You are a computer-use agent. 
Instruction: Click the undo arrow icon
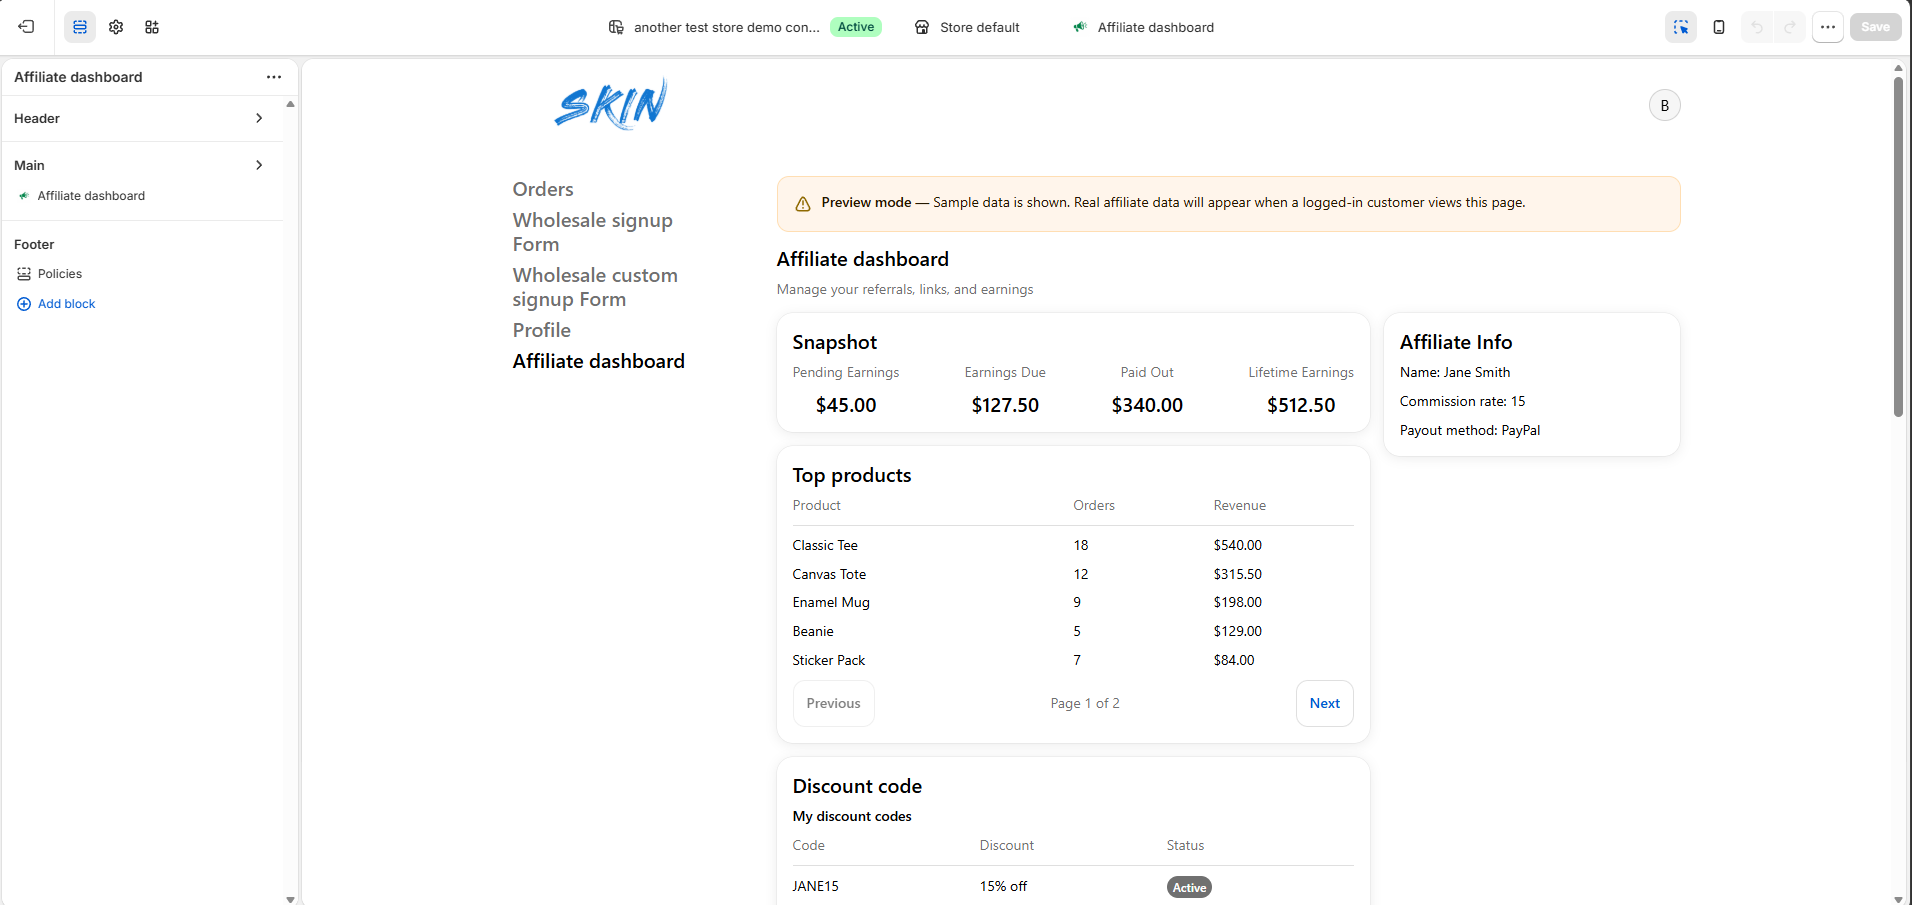(x=1757, y=27)
